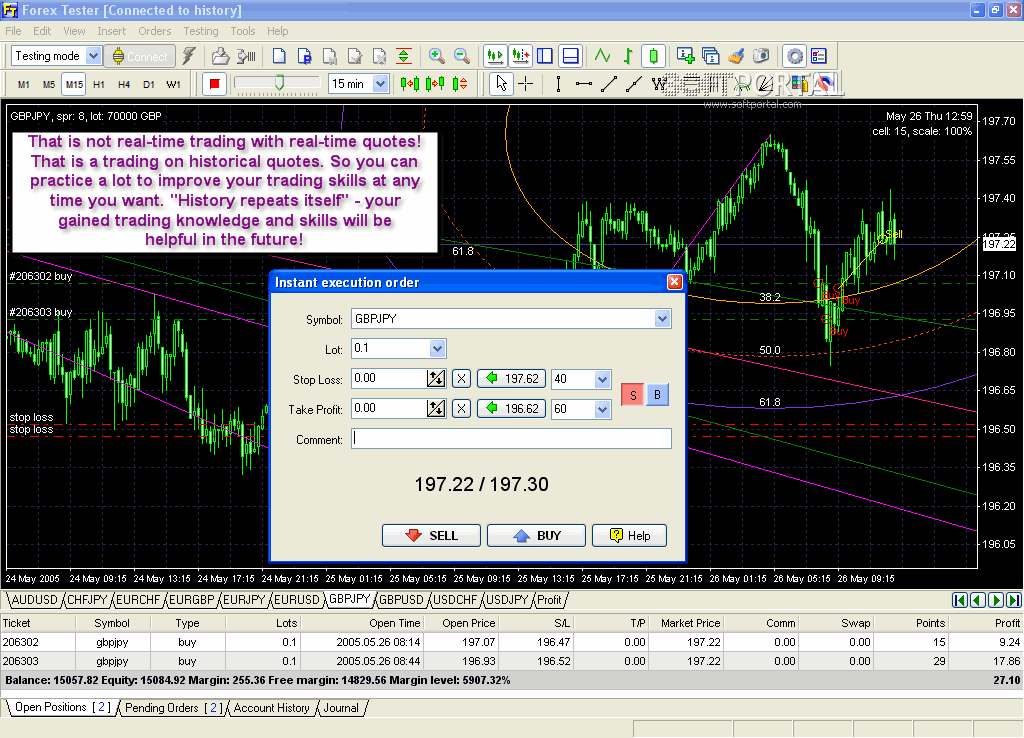This screenshot has width=1024, height=738.
Task: Switch chart timeframe to H4
Action: (124, 84)
